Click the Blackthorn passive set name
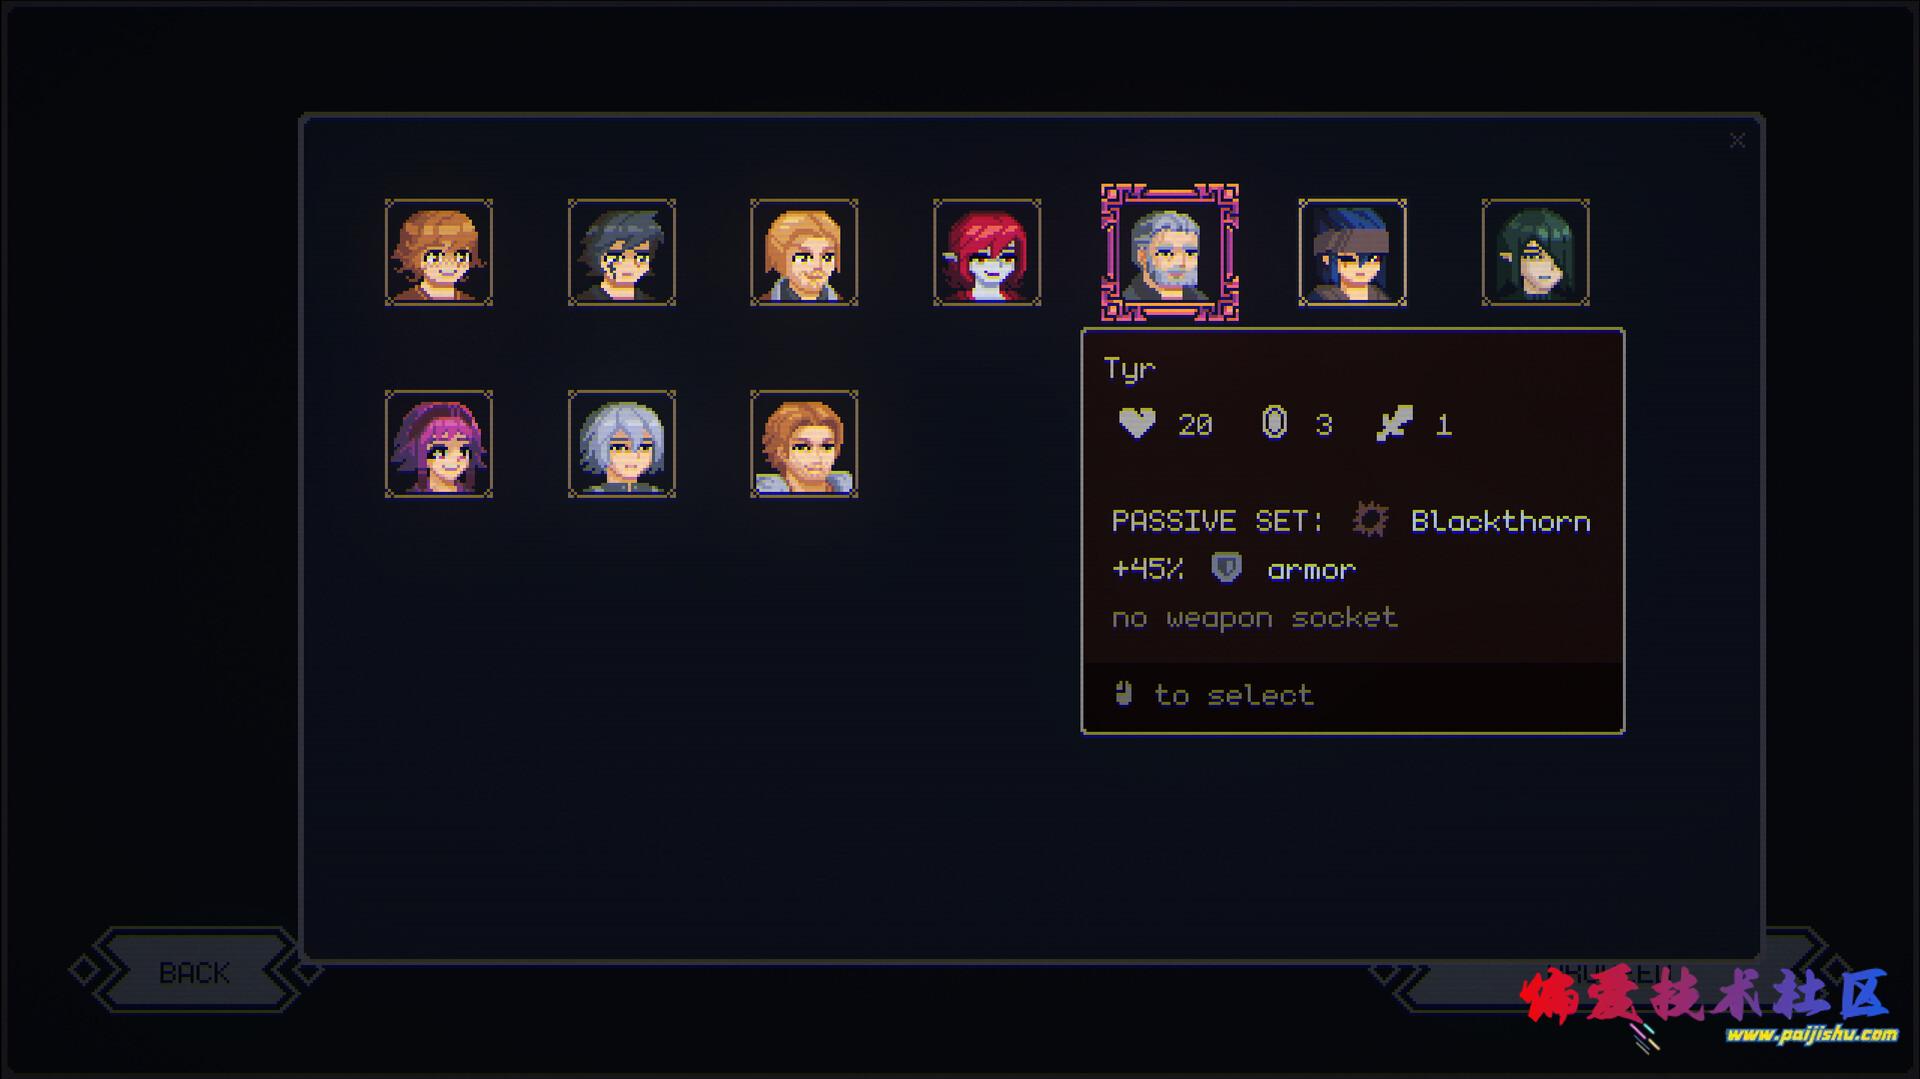The image size is (1920, 1079). coord(1500,521)
